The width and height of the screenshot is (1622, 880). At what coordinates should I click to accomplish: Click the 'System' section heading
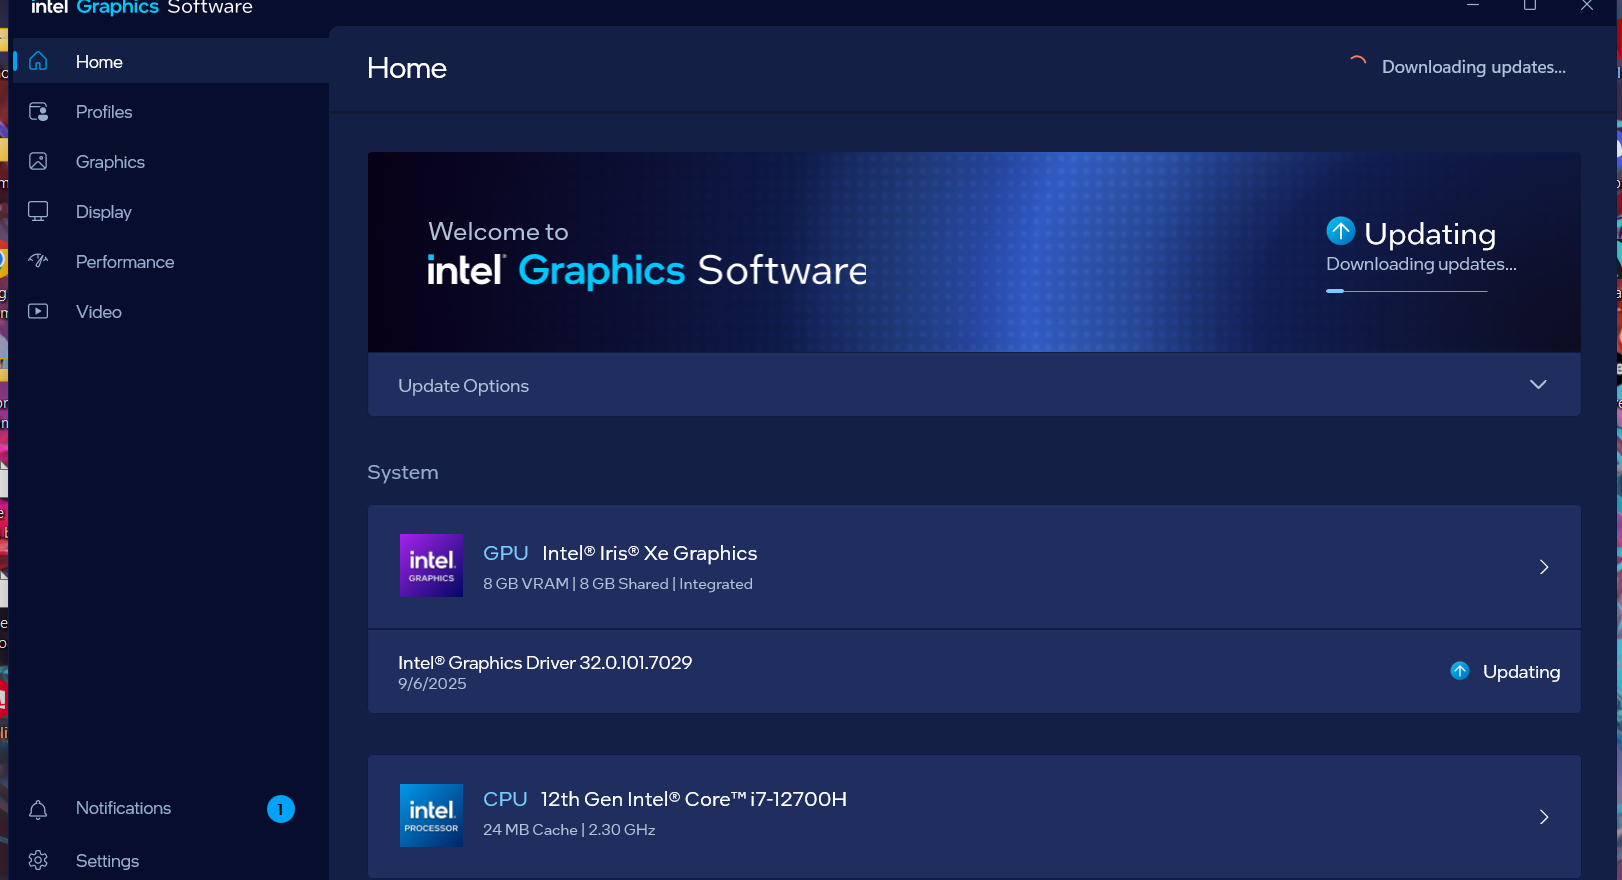(403, 472)
